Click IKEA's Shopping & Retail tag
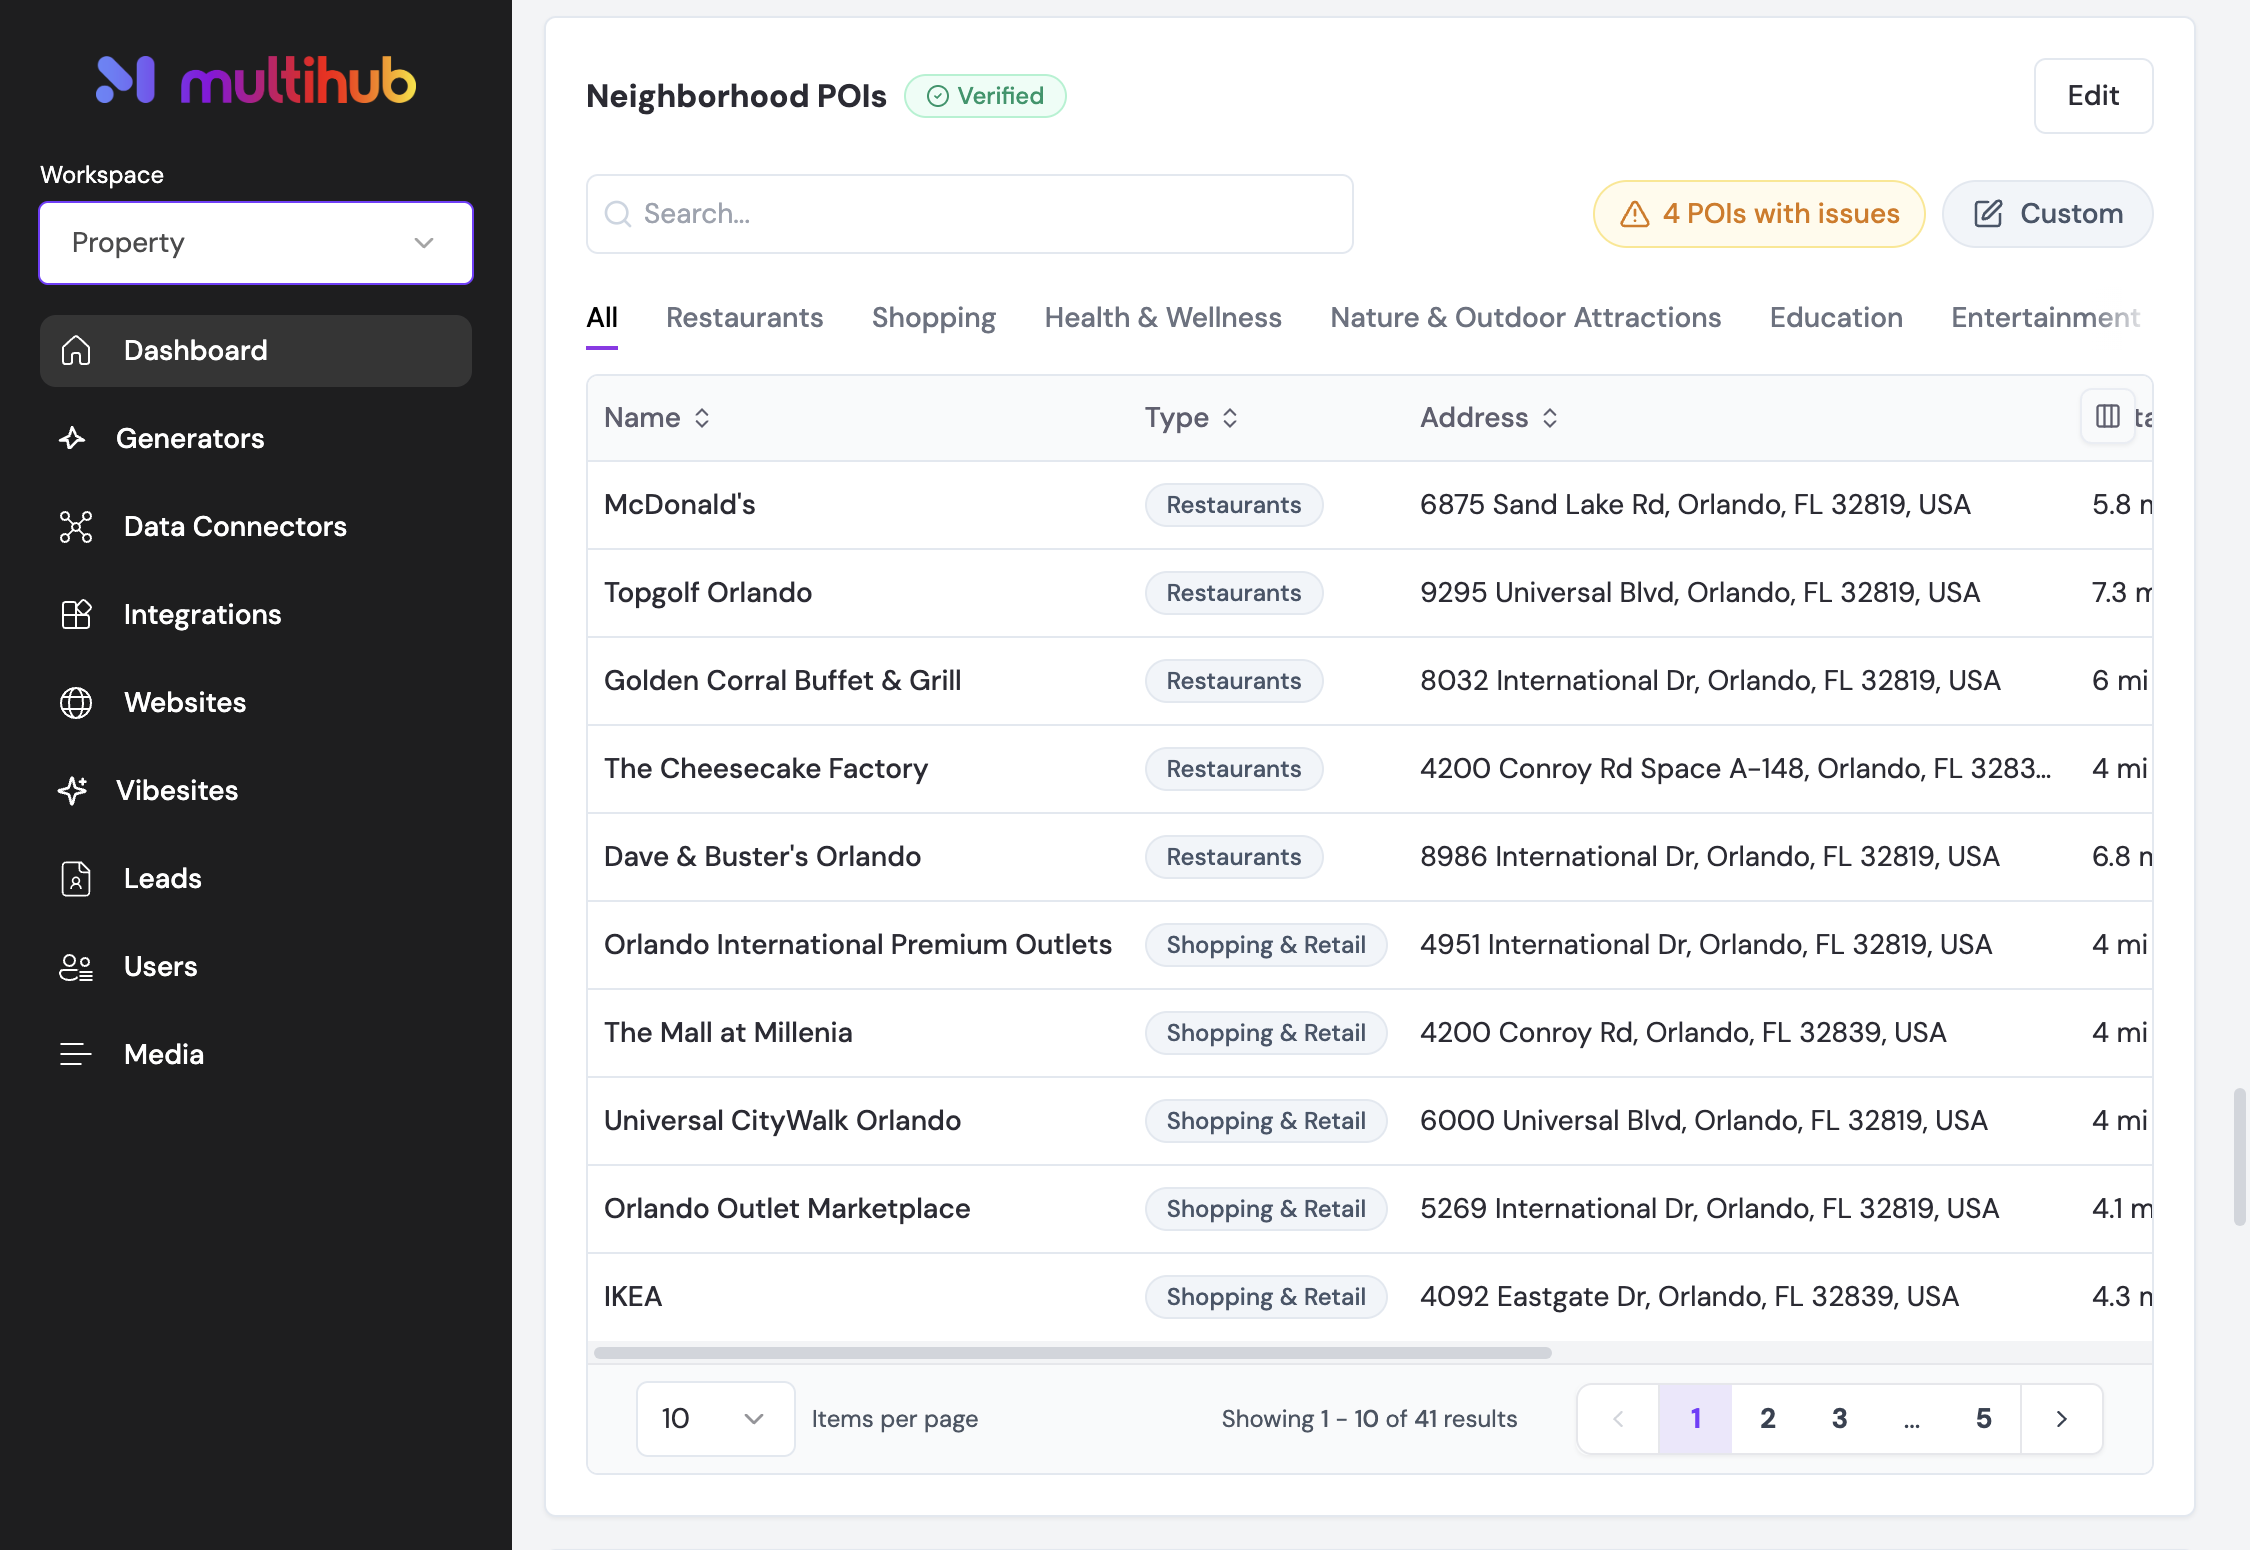2250x1550 pixels. [x=1266, y=1297]
